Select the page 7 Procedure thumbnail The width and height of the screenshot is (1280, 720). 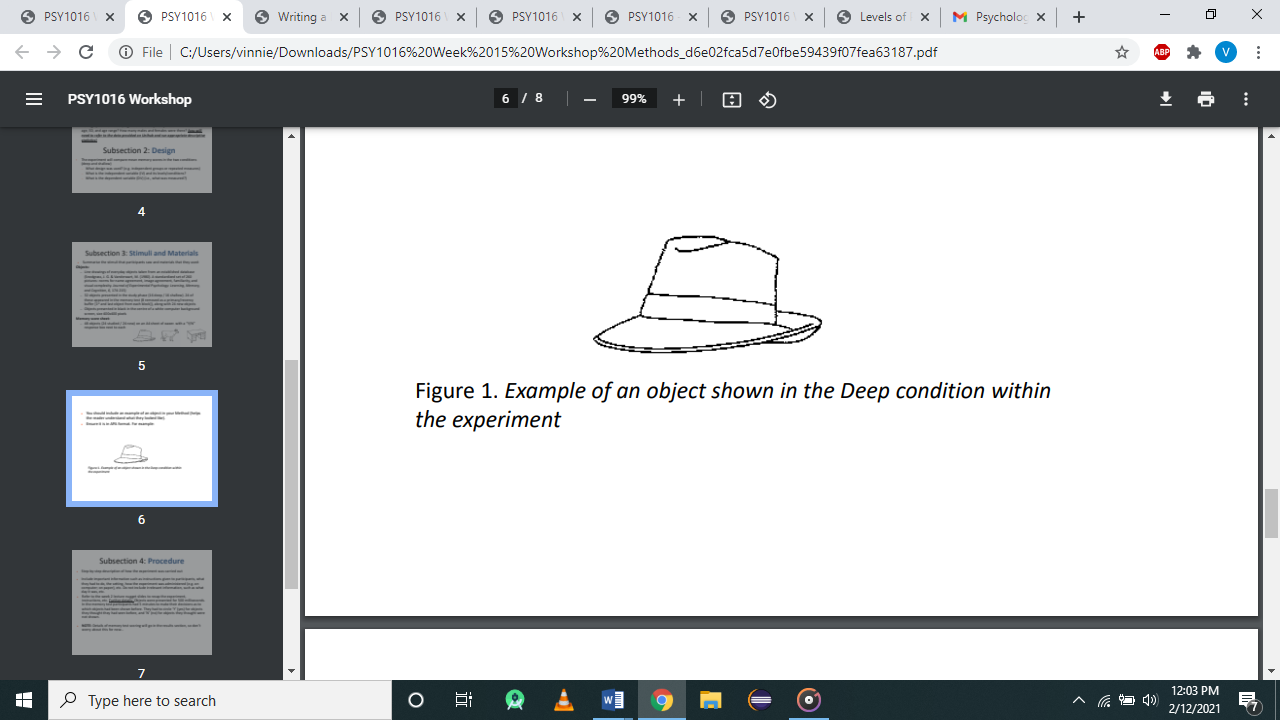141,602
